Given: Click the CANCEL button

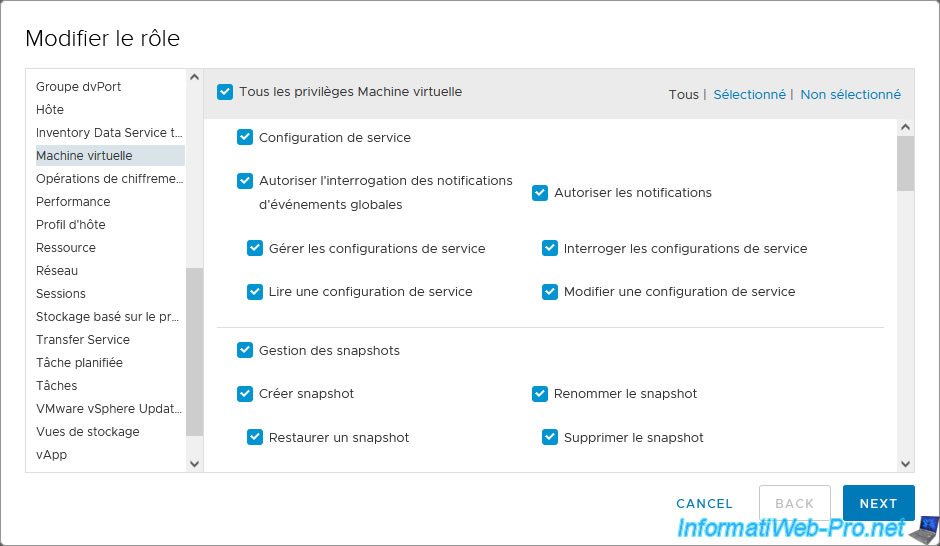Looking at the screenshot, I should point(704,503).
